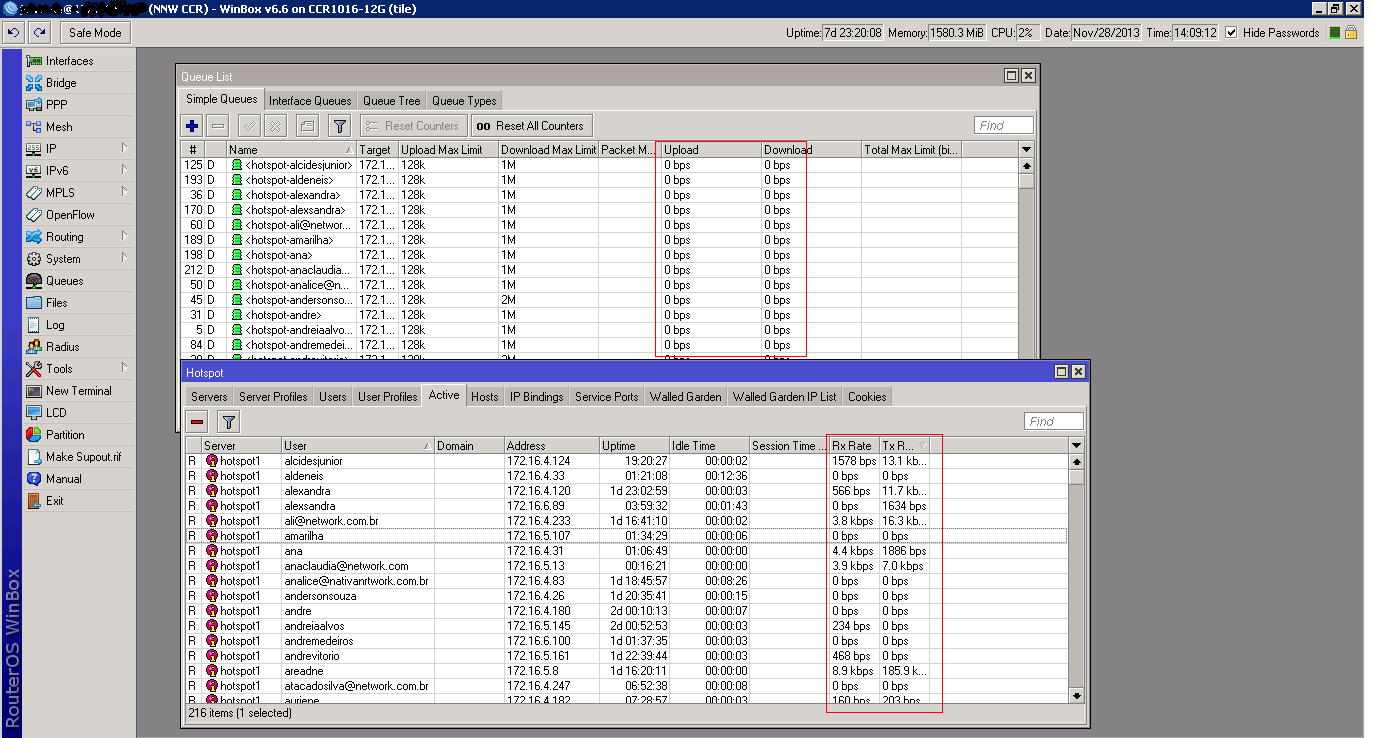This screenshot has width=1373, height=738.
Task: Toggle the Hide Passwords checkbox
Action: [1231, 33]
